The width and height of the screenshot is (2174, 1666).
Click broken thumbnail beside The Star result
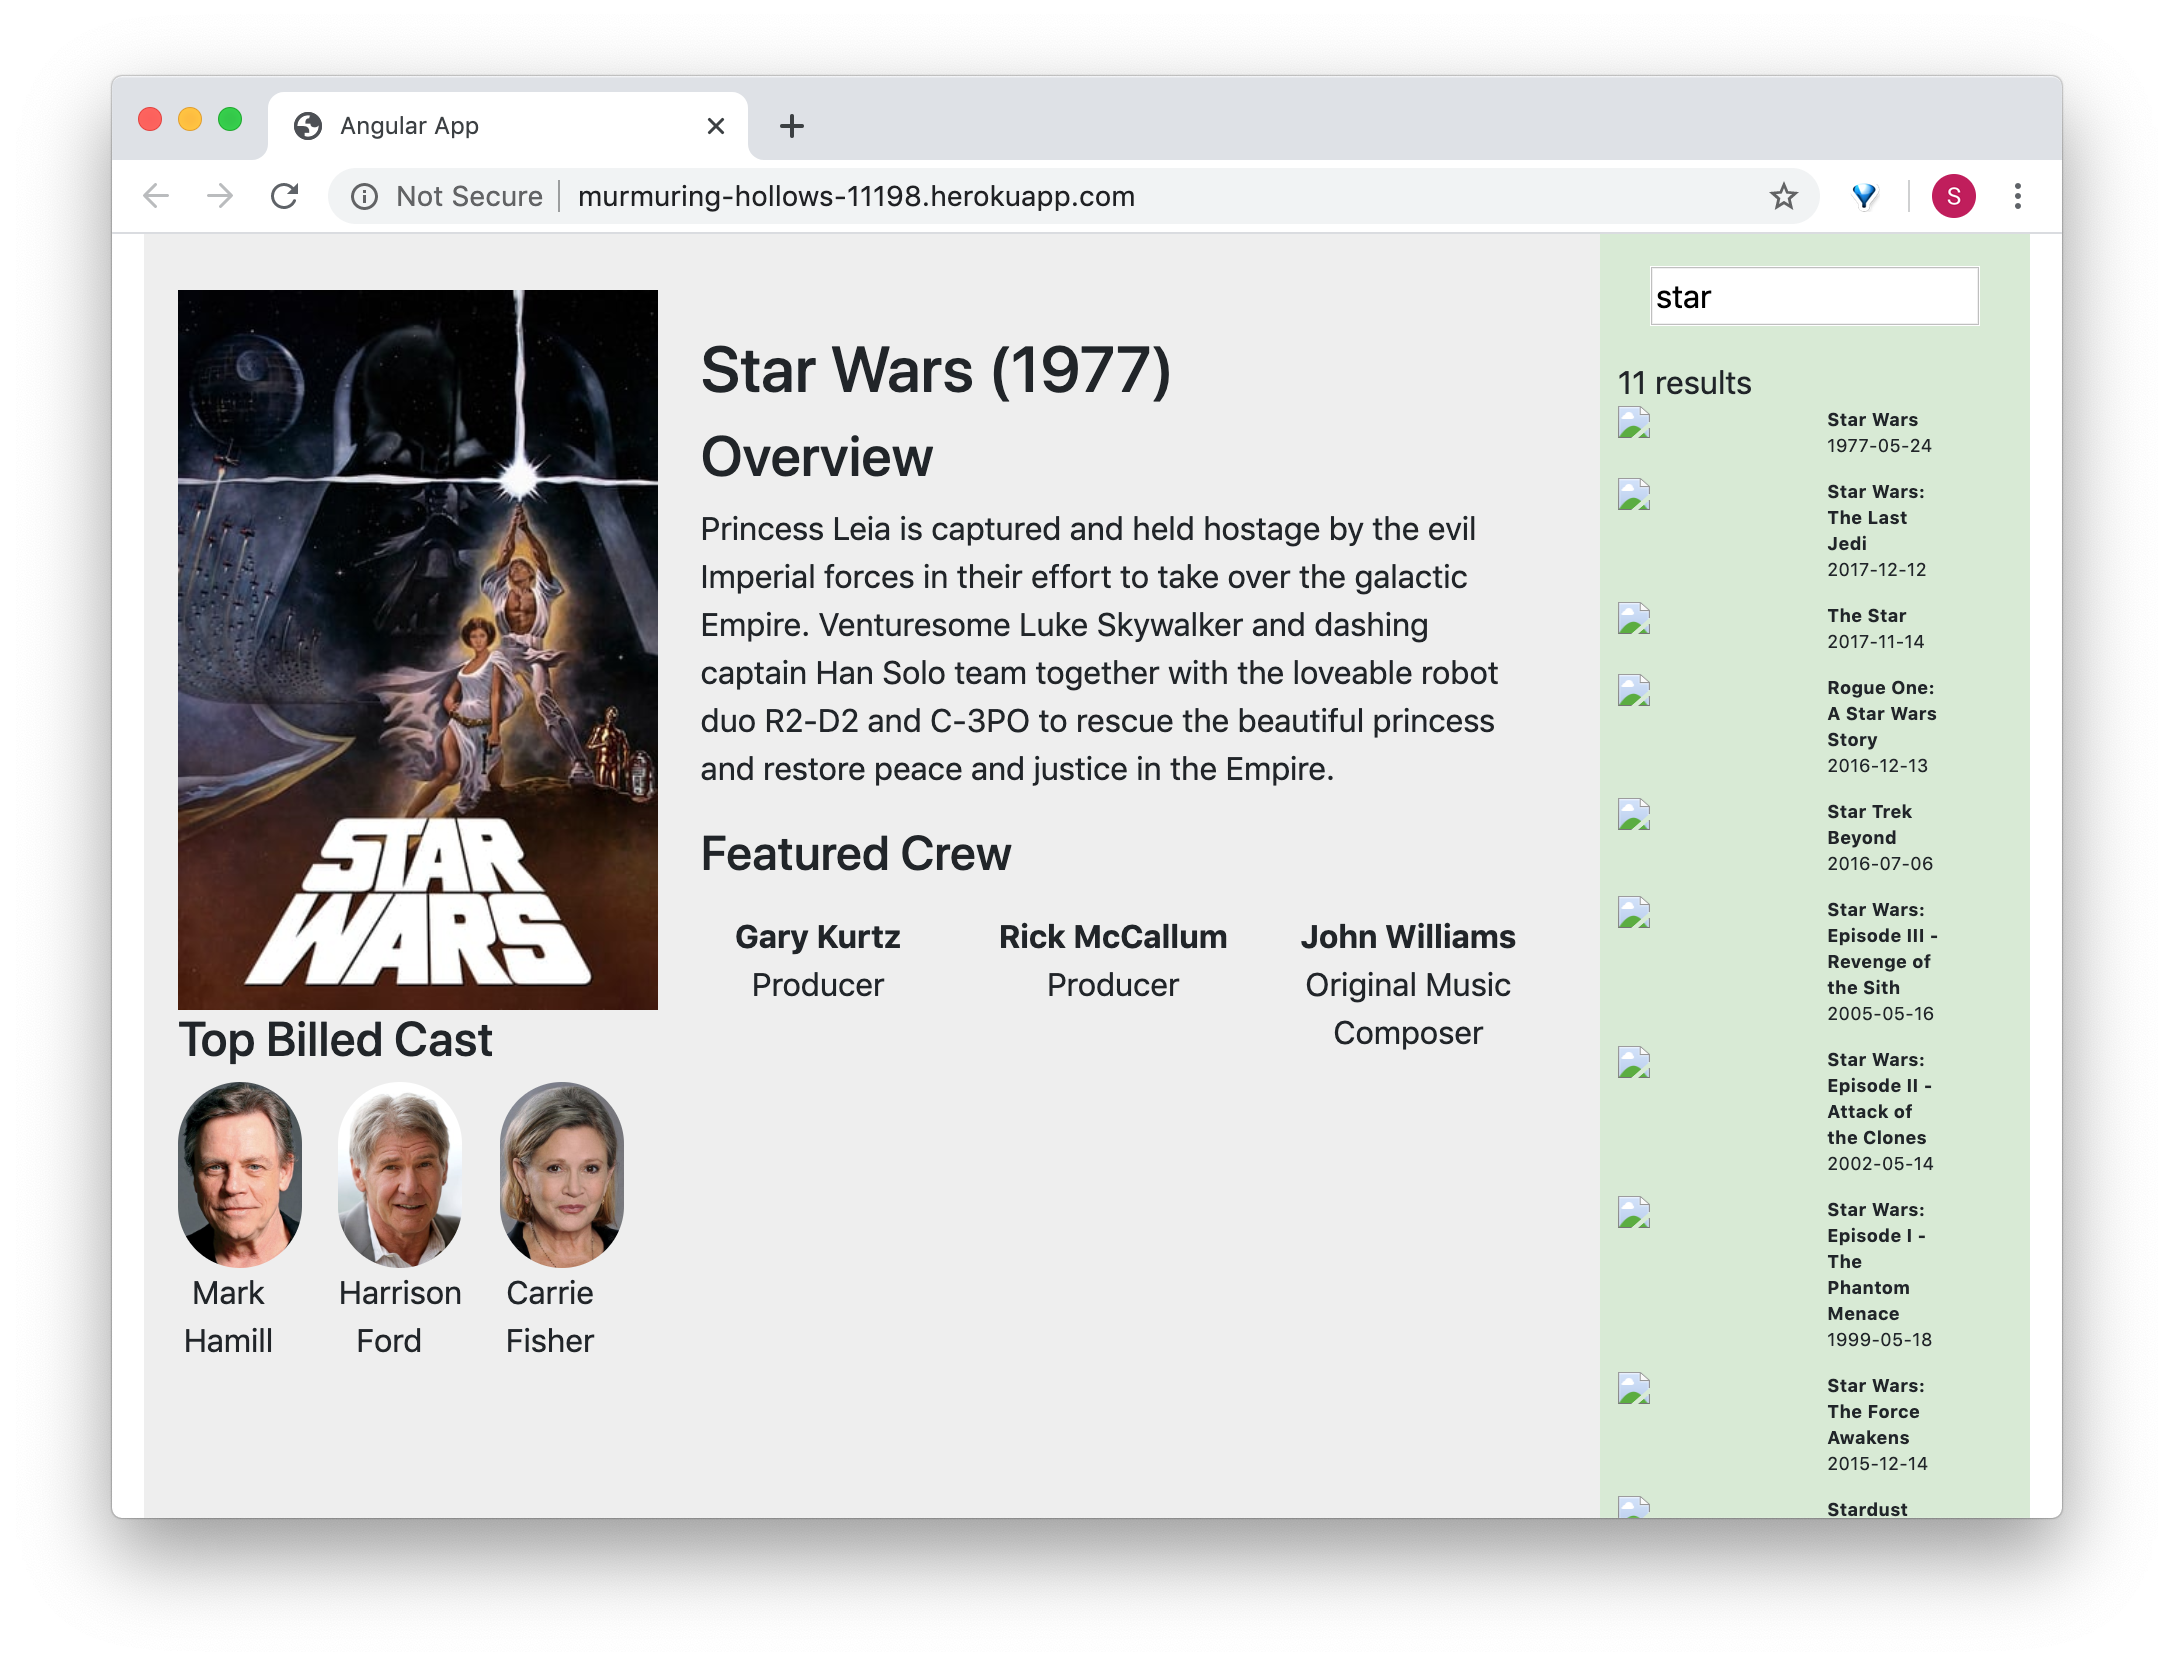pos(1634,618)
